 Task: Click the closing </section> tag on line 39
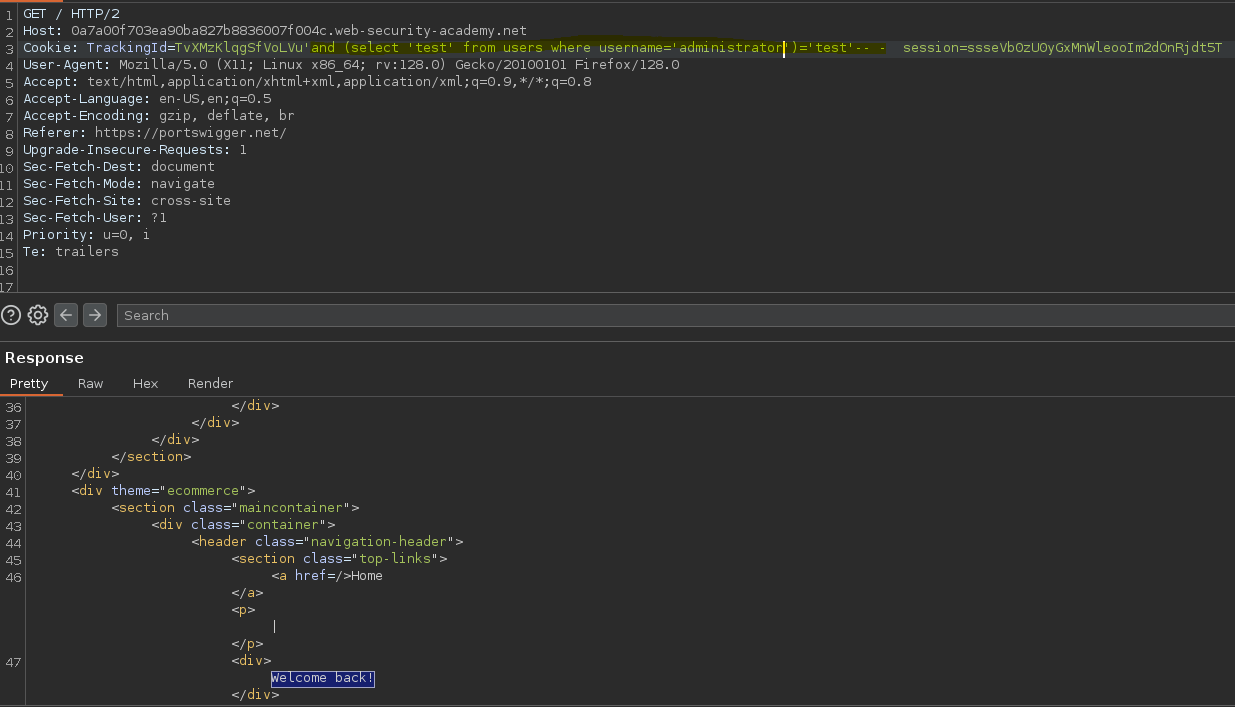point(151,457)
